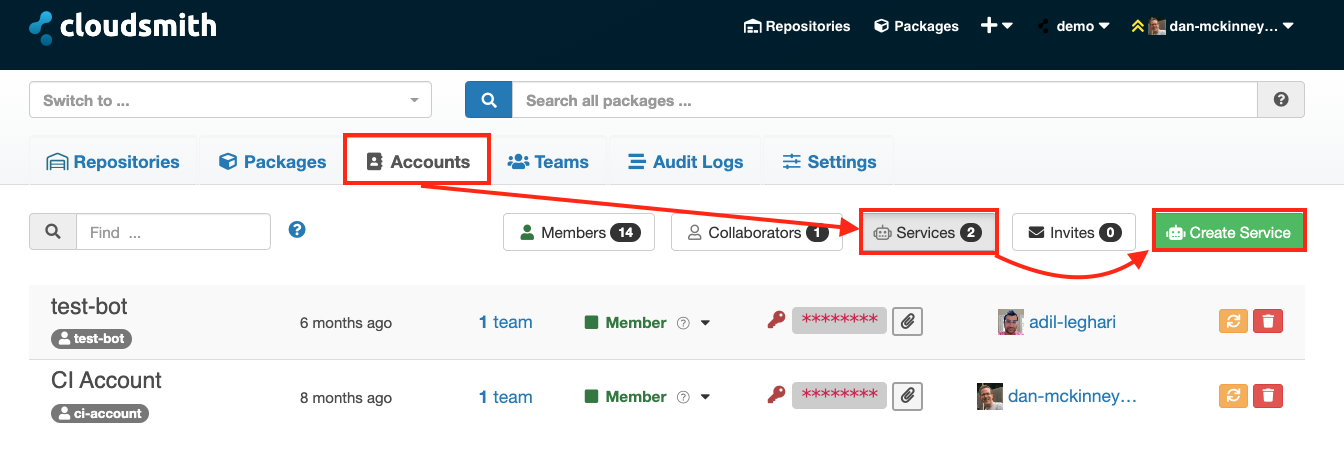This screenshot has height=458, width=1344.
Task: Show the Collaborators list
Action: point(757,232)
